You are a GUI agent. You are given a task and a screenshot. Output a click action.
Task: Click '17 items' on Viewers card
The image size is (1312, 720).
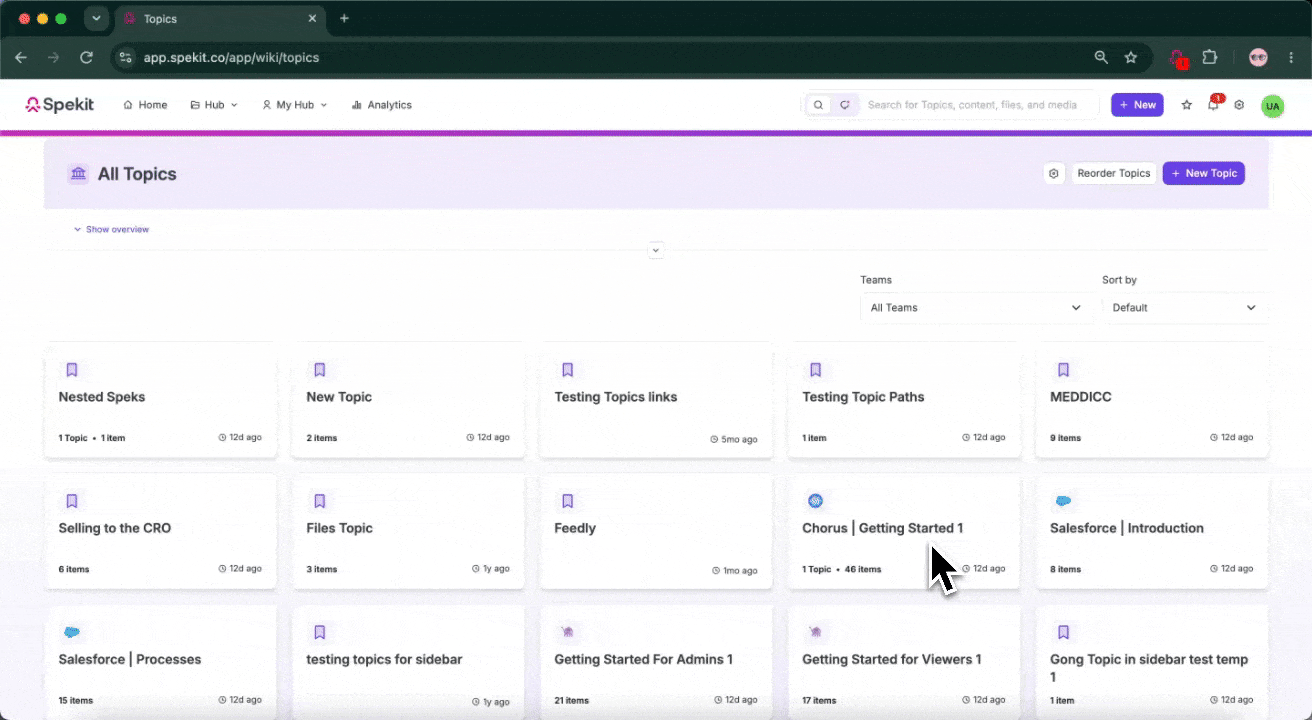[x=819, y=701]
